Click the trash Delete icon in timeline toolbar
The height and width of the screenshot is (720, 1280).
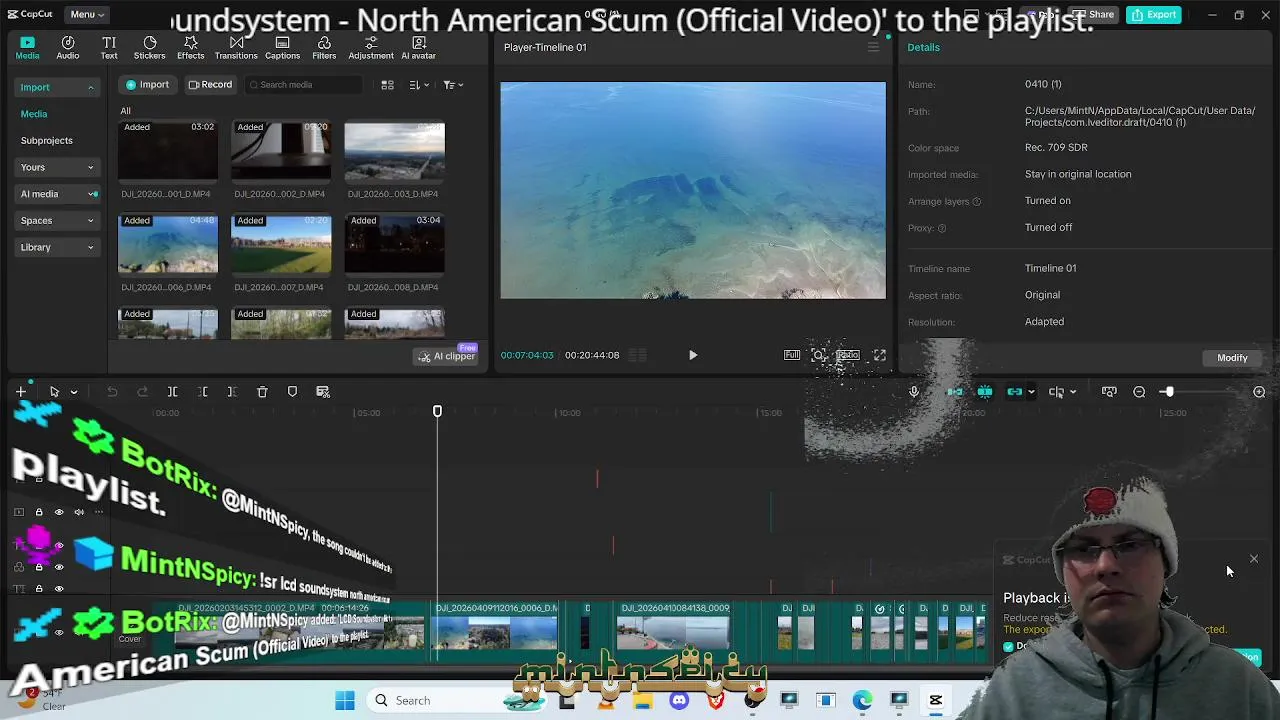click(x=262, y=392)
